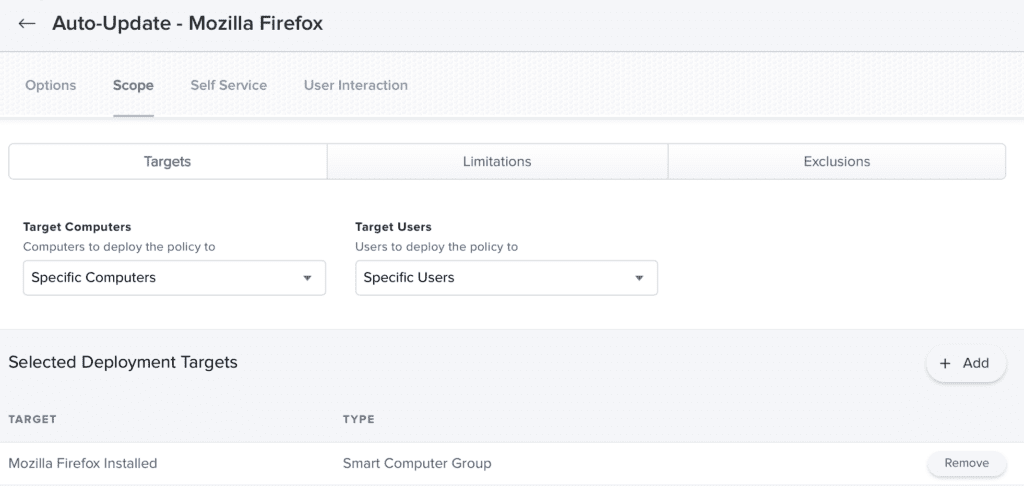Image resolution: width=1024 pixels, height=494 pixels.
Task: Switch to the Exclusions segment
Action: coord(837,161)
